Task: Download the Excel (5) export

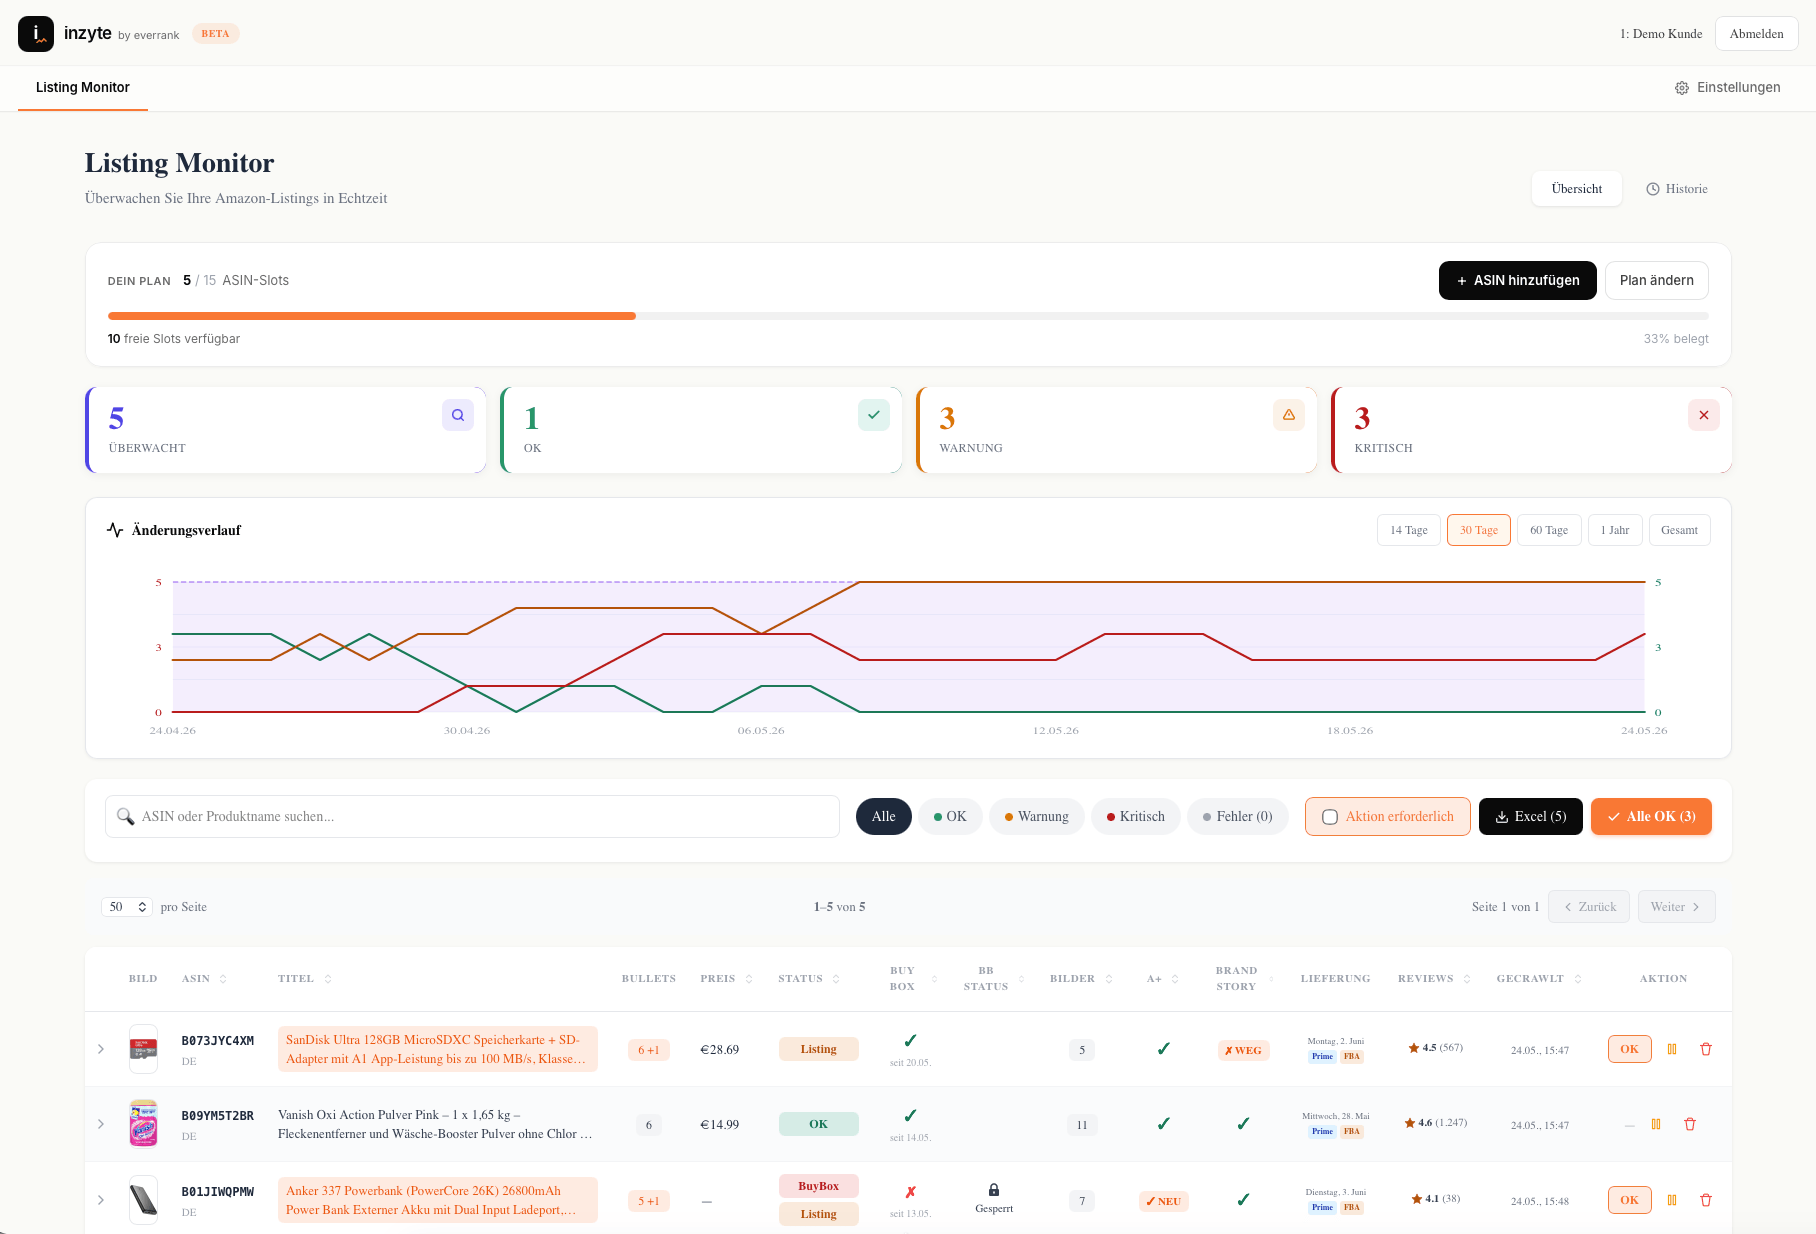Action: coord(1530,816)
